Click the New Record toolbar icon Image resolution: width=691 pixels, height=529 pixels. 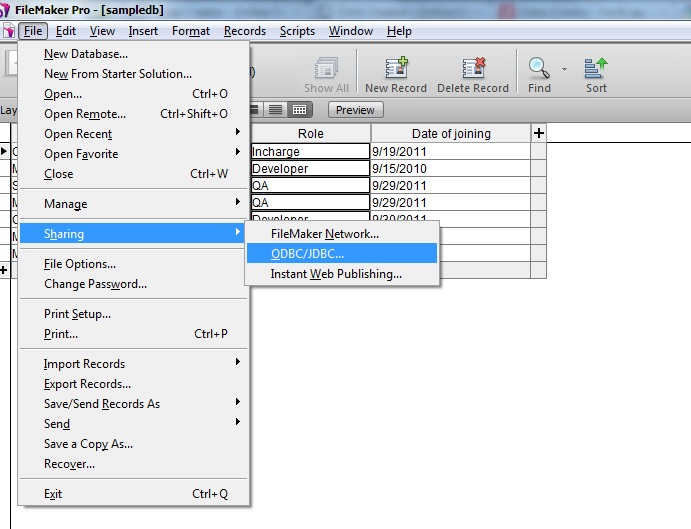396,67
